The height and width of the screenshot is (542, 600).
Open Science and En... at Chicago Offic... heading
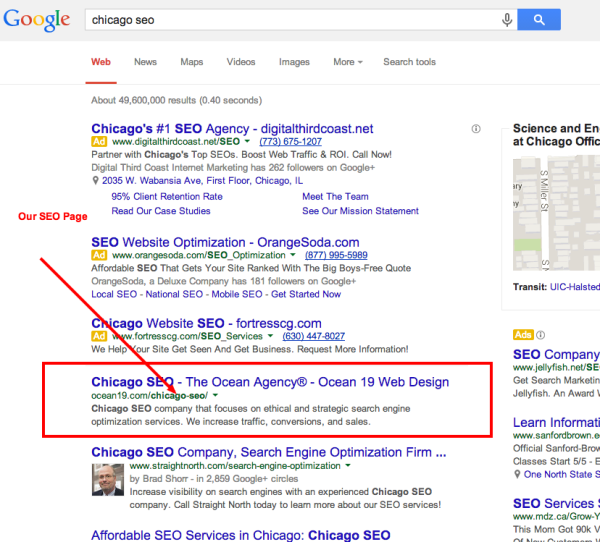coord(556,135)
